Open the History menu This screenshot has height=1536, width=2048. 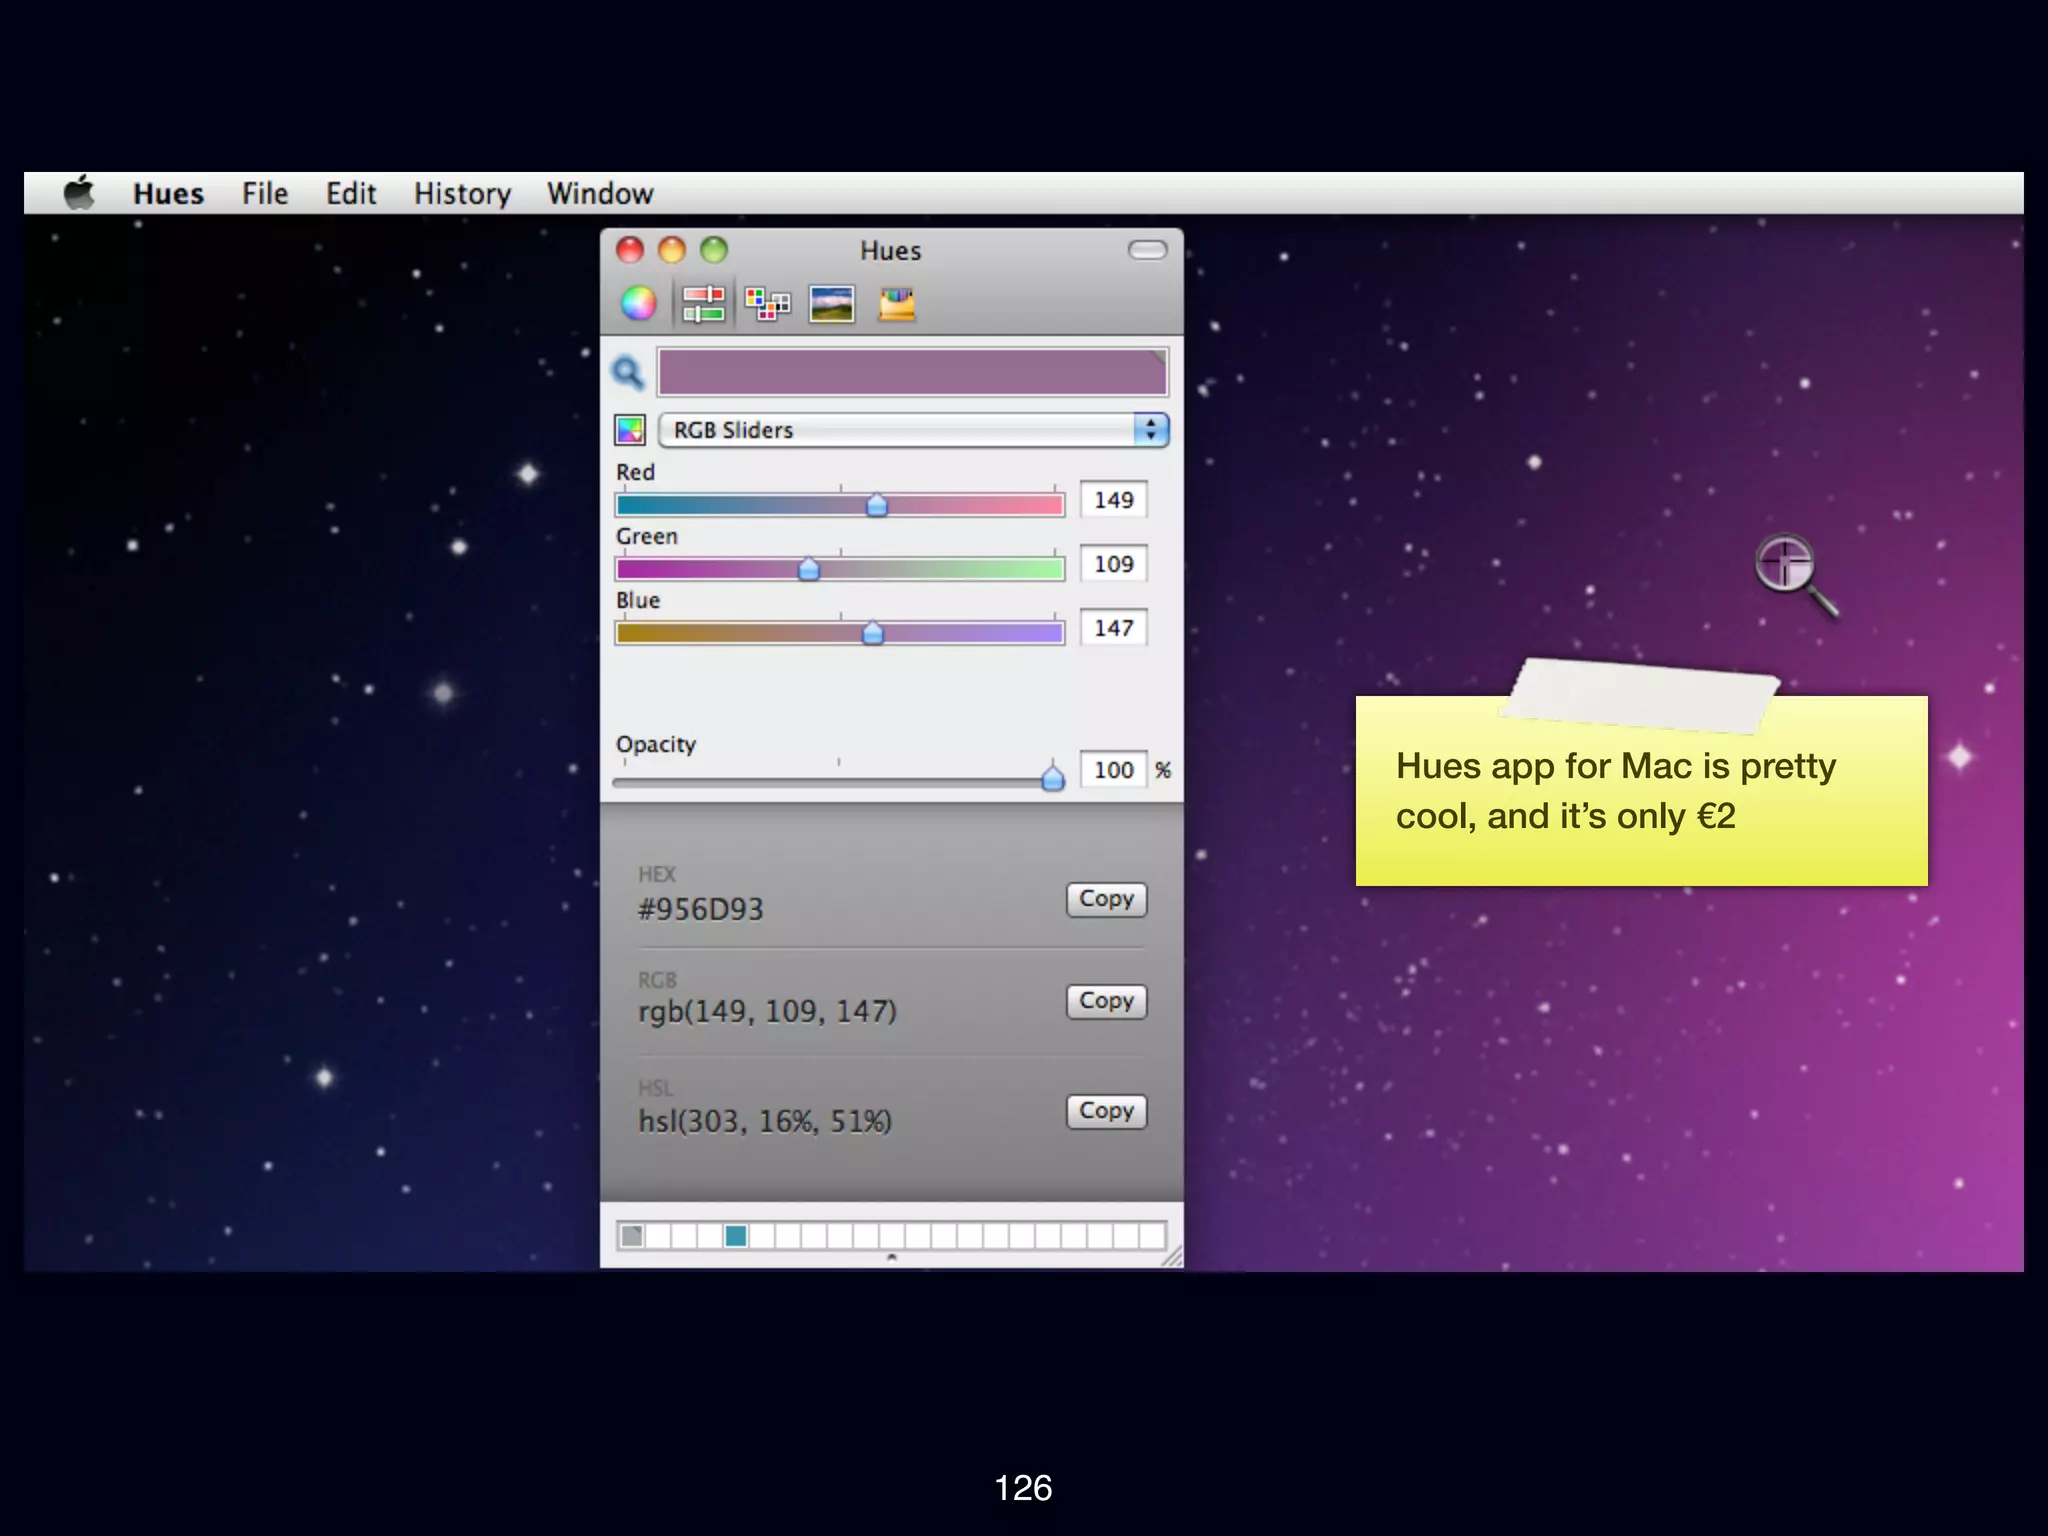tap(462, 194)
